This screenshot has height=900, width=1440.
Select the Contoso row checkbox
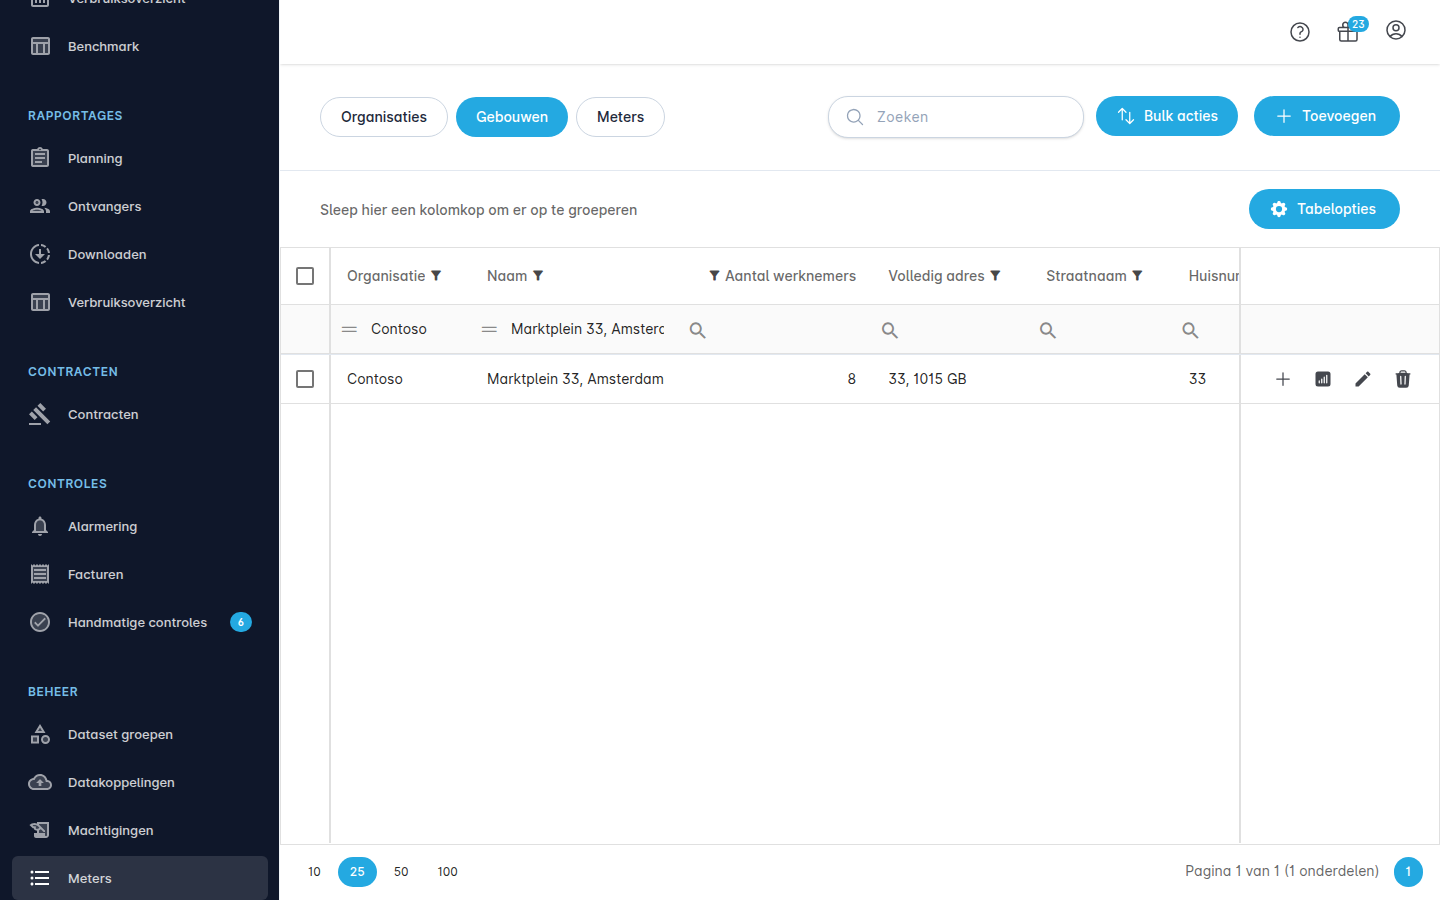[x=305, y=379]
